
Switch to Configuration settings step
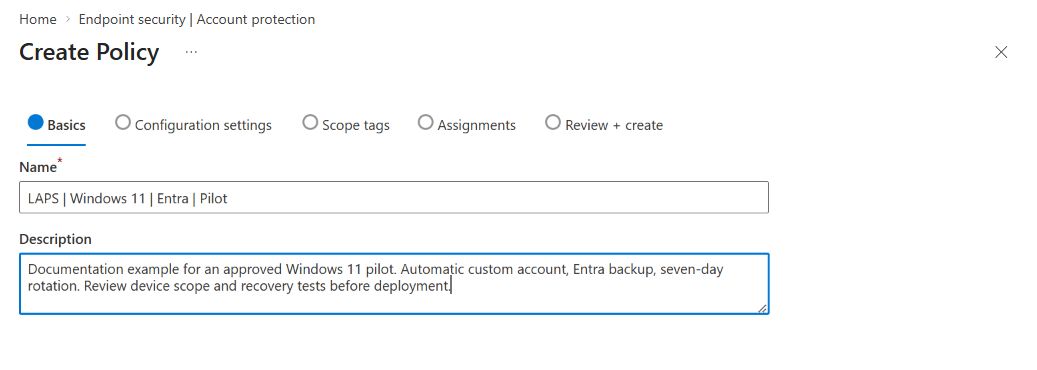[193, 124]
